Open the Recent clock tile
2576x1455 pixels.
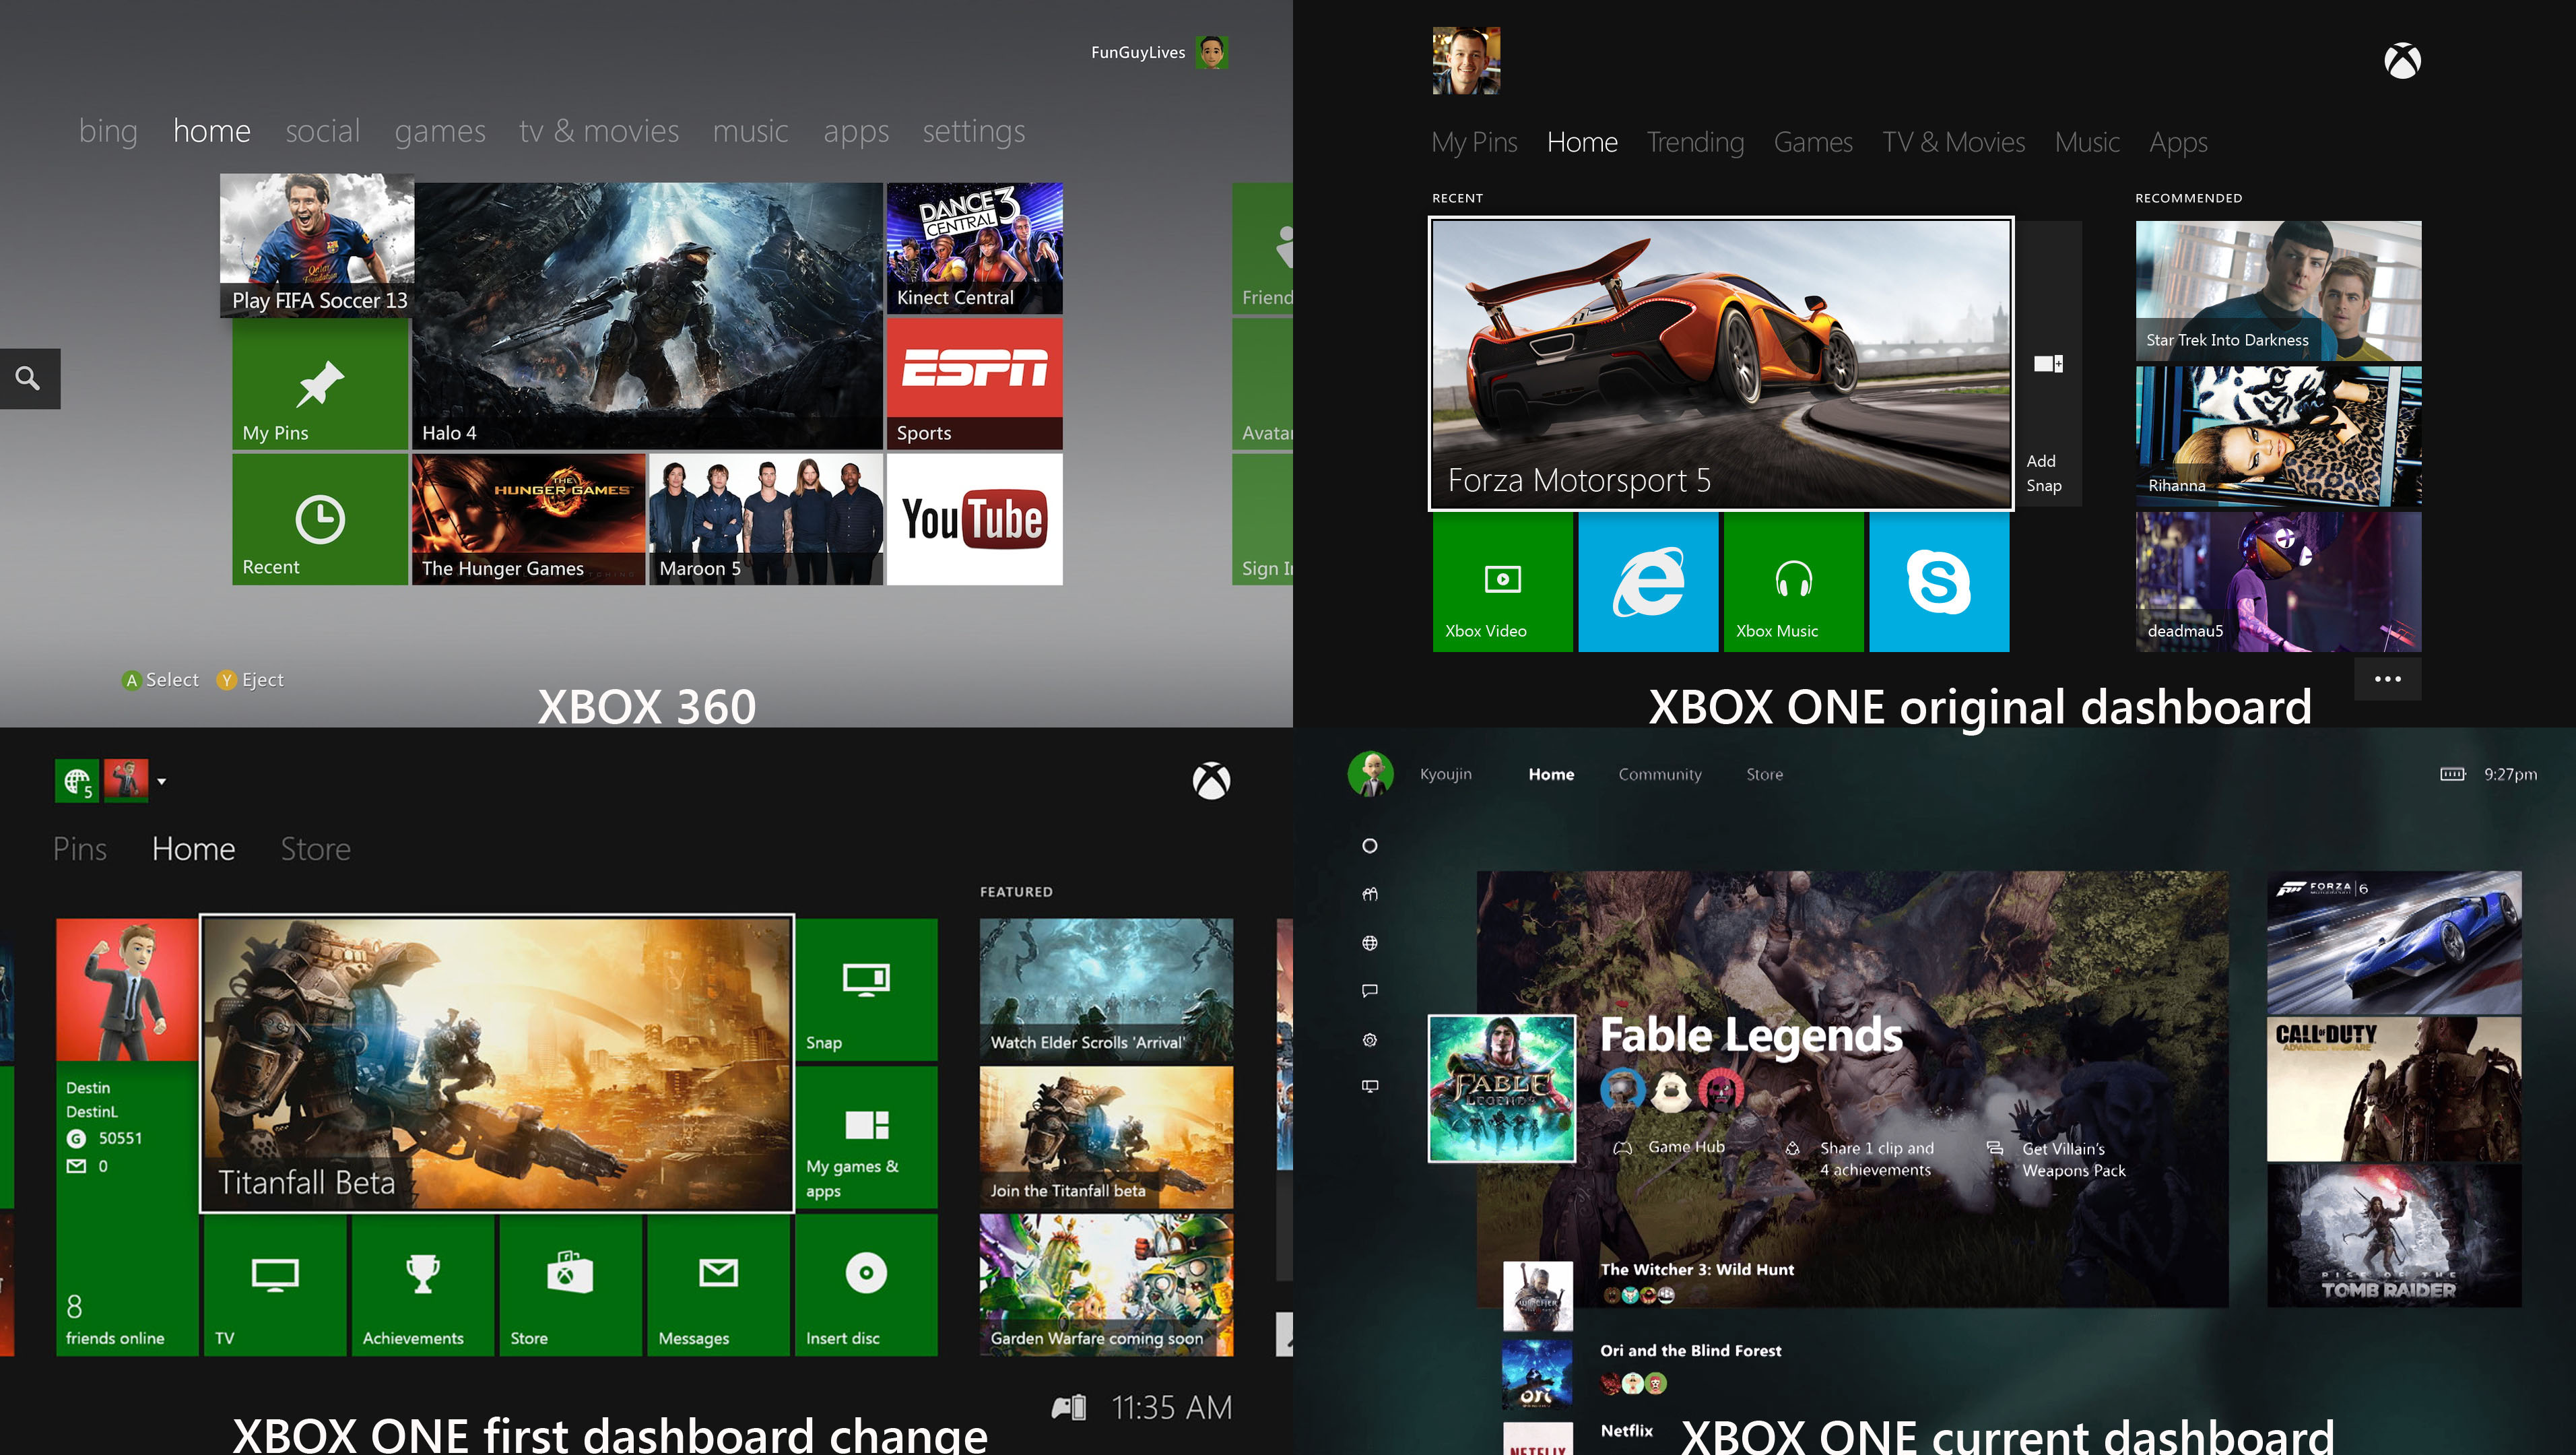pyautogui.click(x=320, y=520)
